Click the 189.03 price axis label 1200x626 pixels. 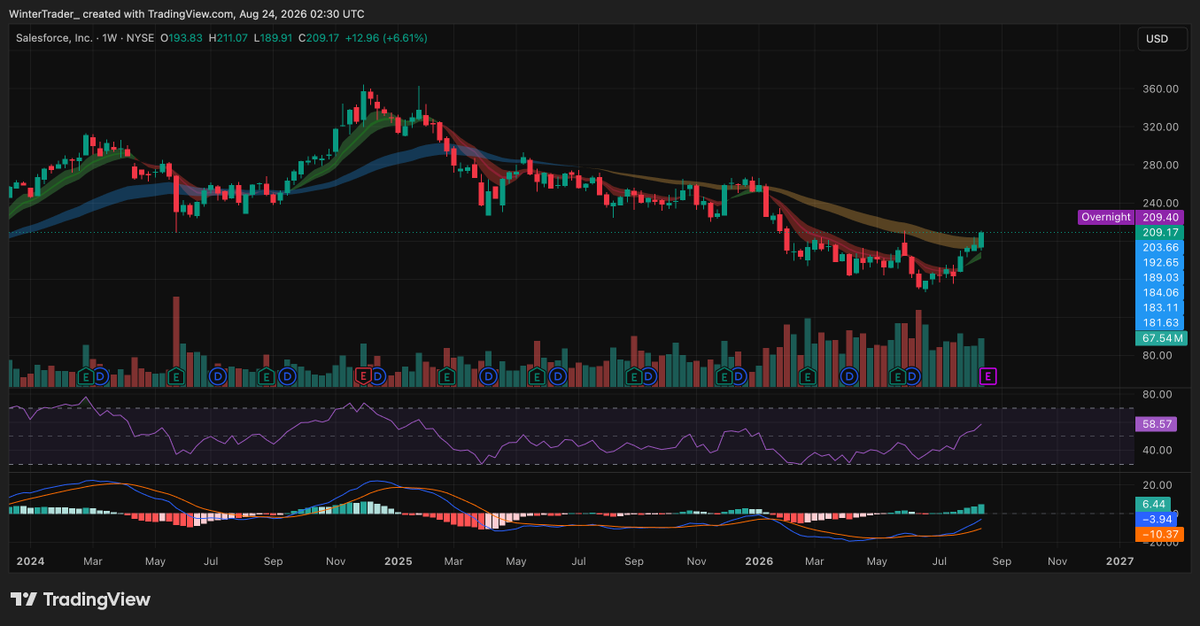pyautogui.click(x=1161, y=277)
